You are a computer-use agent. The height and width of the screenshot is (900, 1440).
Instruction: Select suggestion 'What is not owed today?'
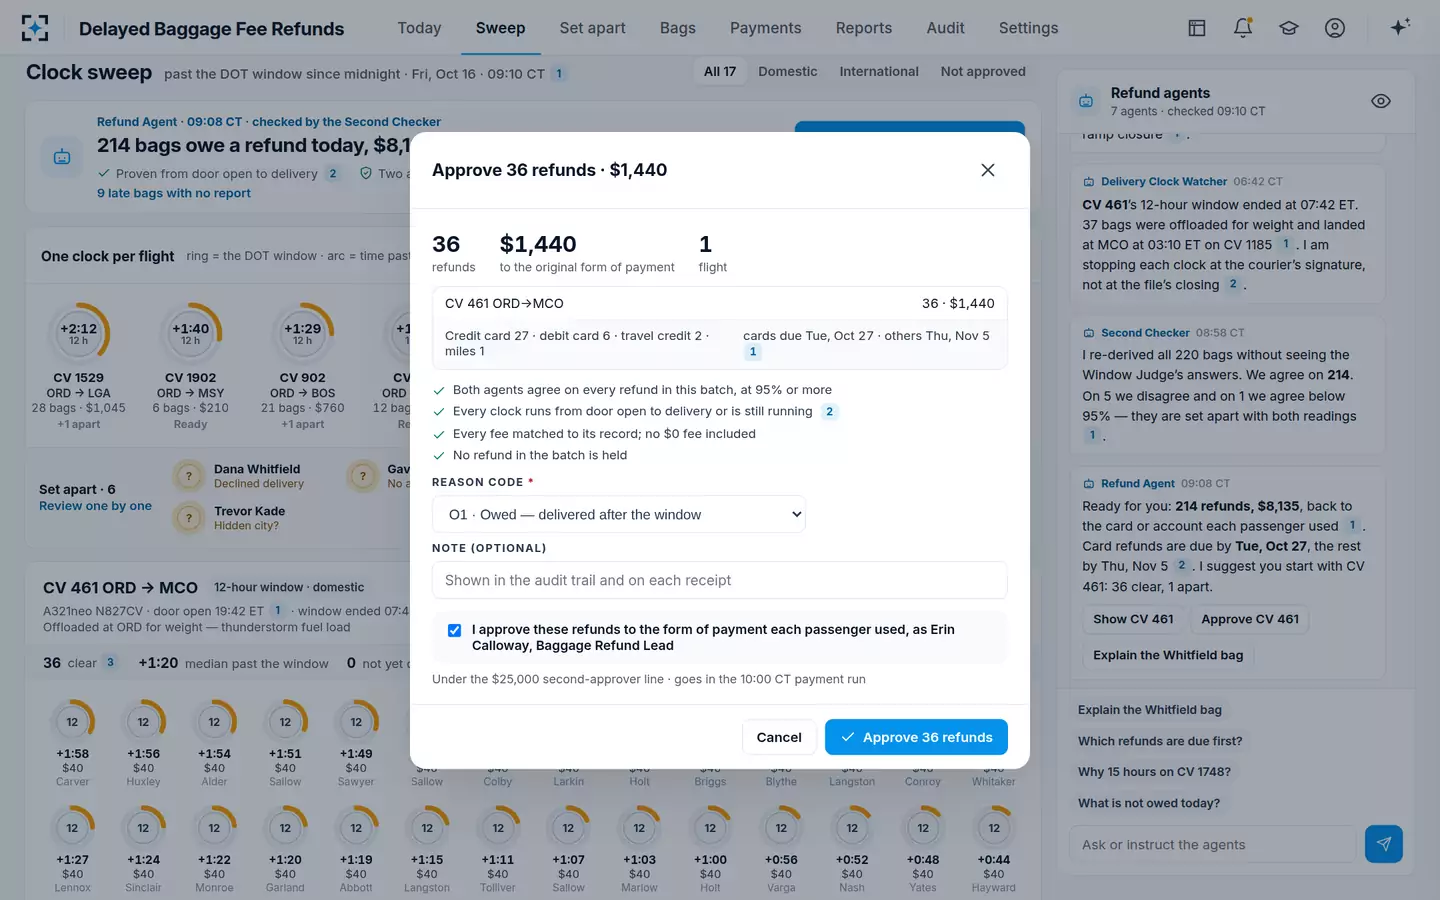coord(1149,803)
